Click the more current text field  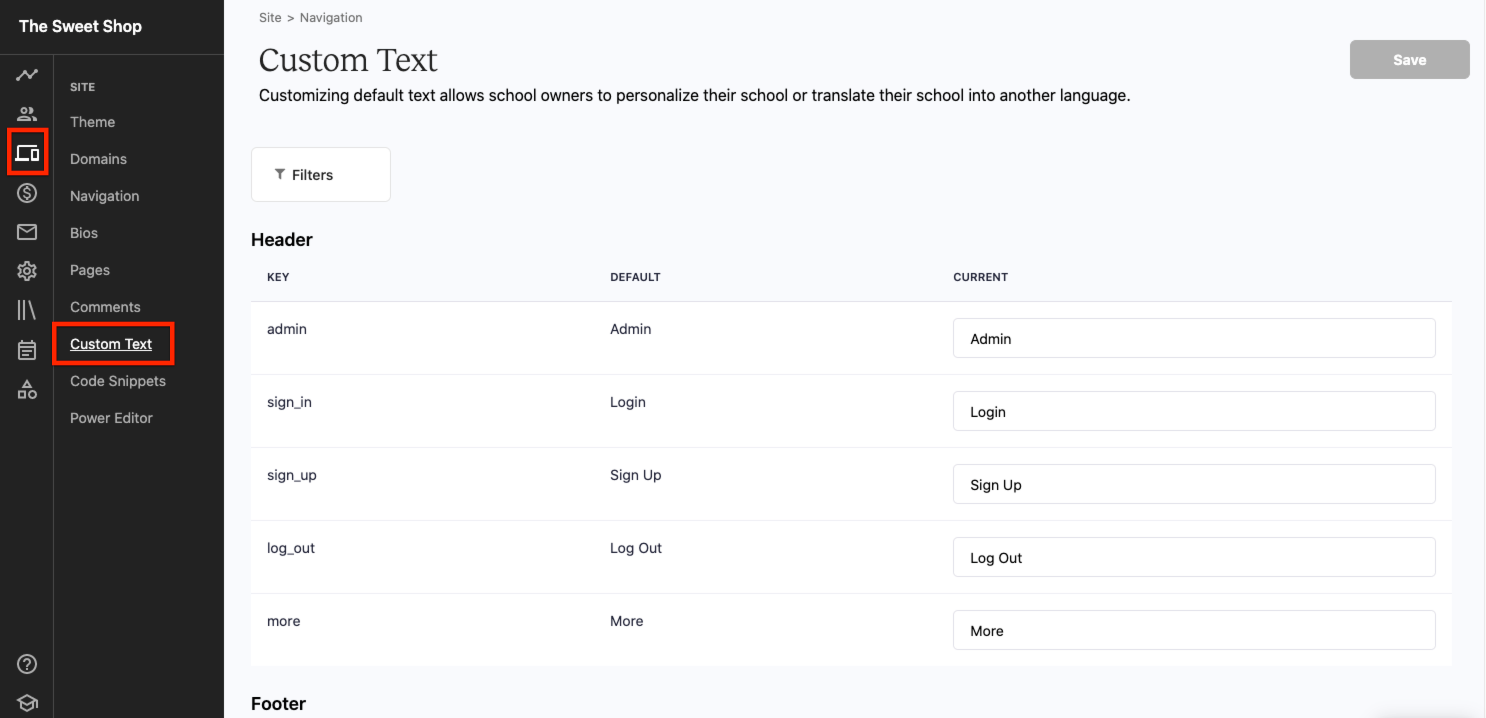pyautogui.click(x=1194, y=631)
